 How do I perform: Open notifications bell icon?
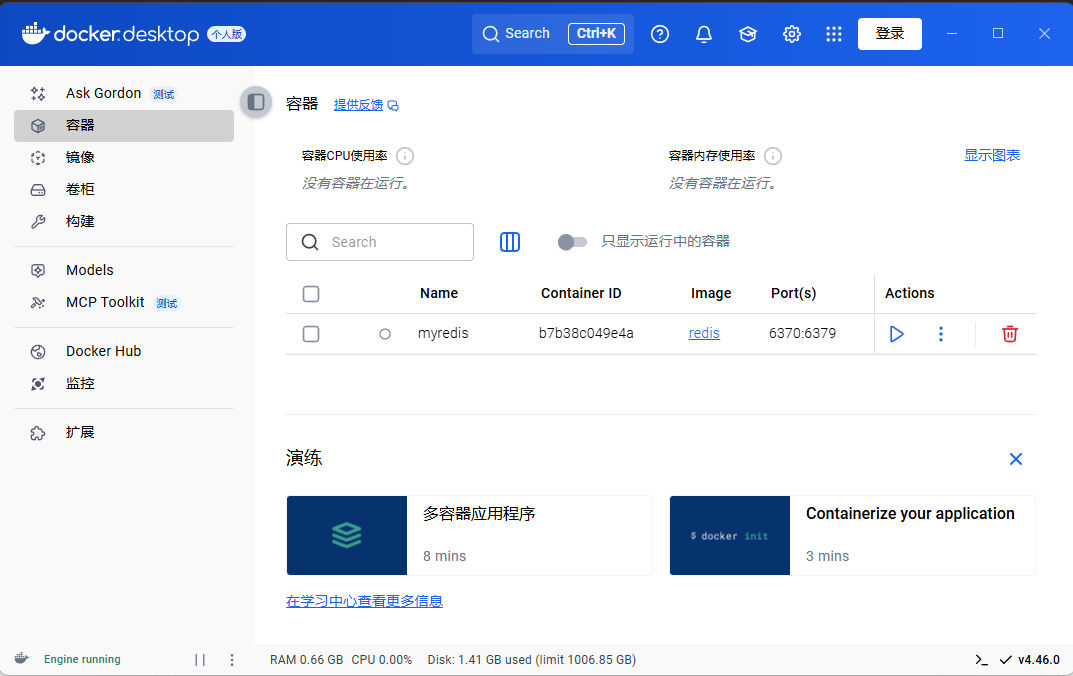[704, 34]
